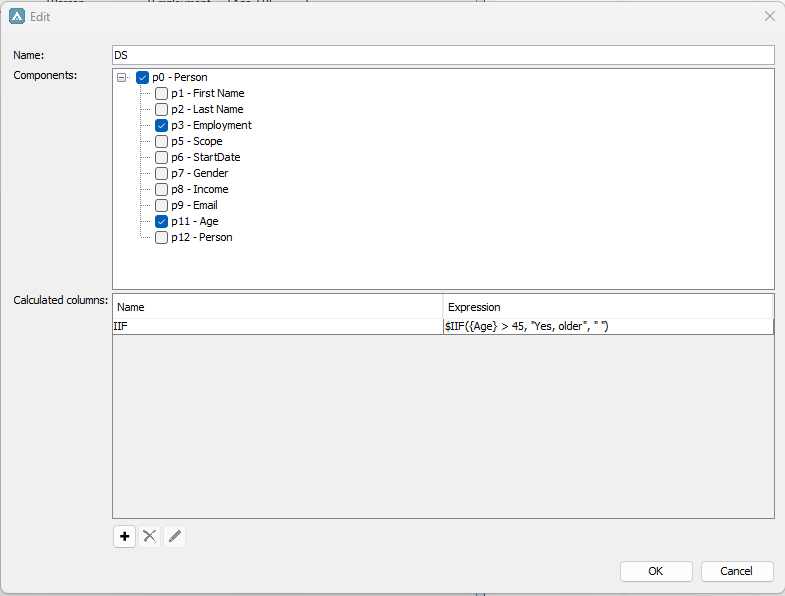This screenshot has height=596, width=785.
Task: Select the IIF calculated column row
Action: tap(277, 326)
